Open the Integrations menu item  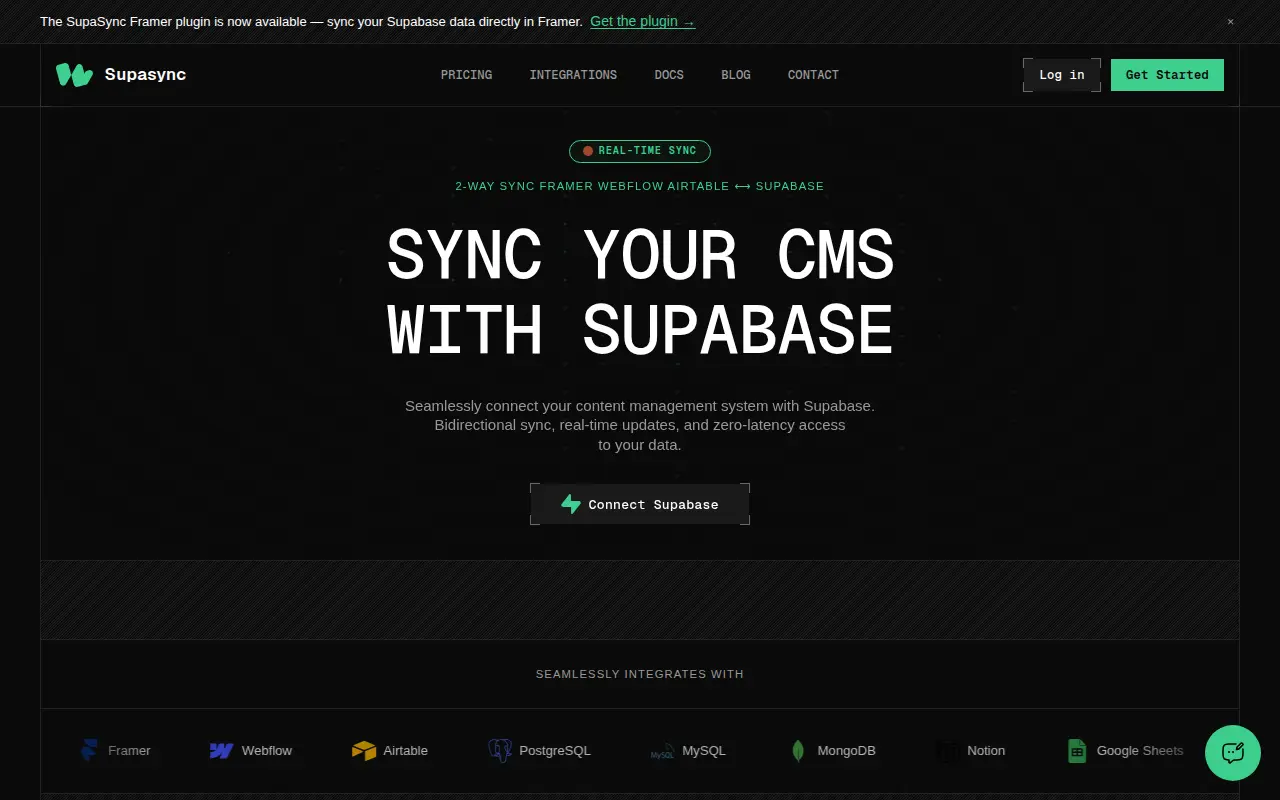pyautogui.click(x=573, y=75)
